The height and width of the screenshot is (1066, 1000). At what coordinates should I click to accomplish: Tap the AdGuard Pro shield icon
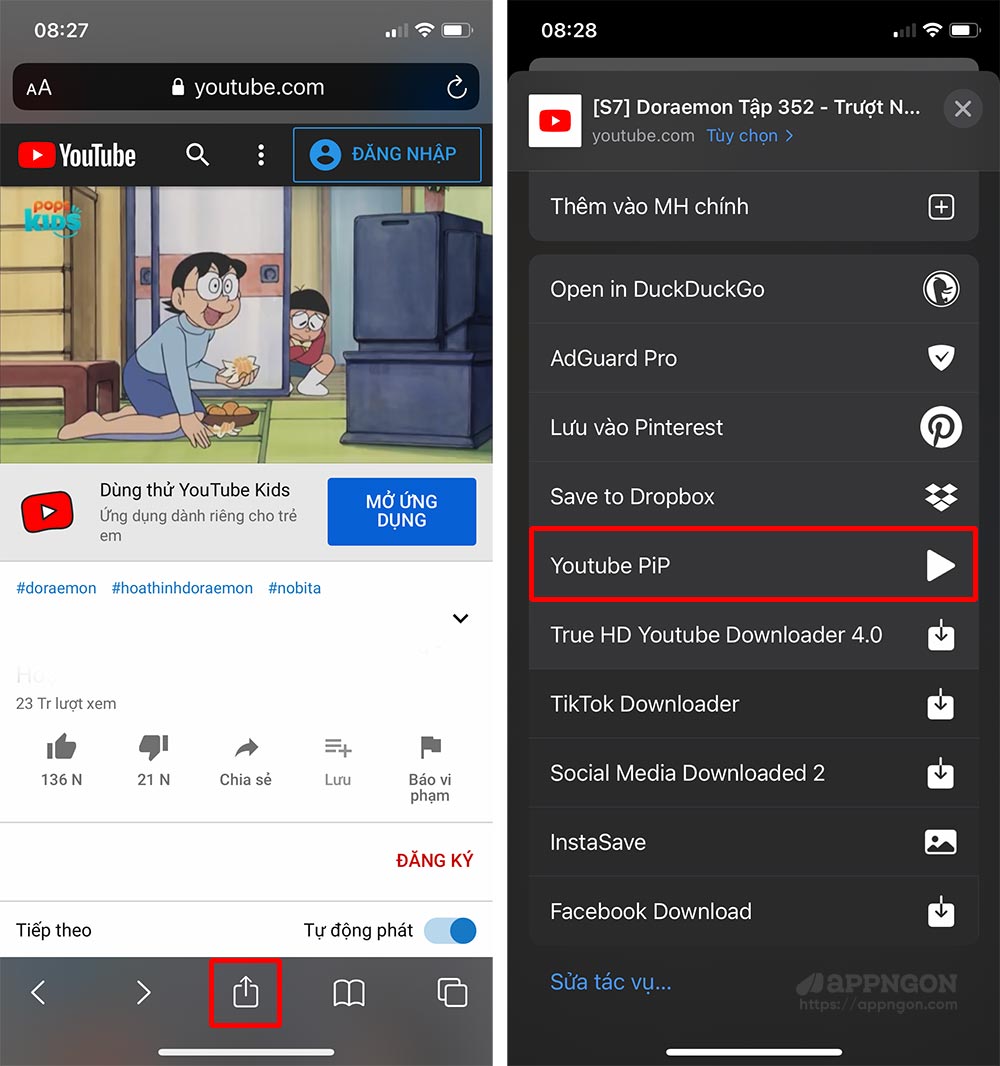(941, 358)
